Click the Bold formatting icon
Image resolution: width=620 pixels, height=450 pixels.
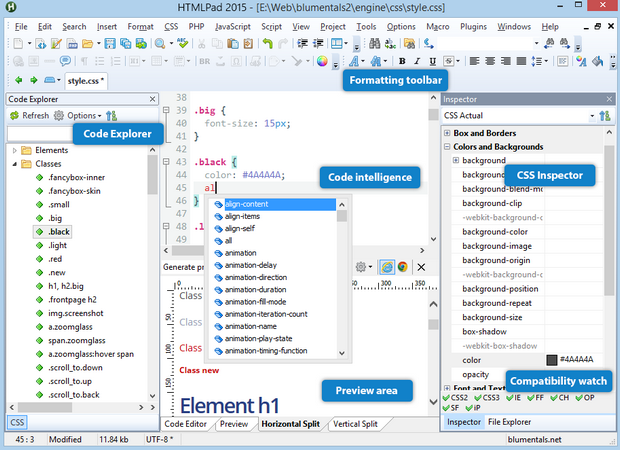point(401,61)
